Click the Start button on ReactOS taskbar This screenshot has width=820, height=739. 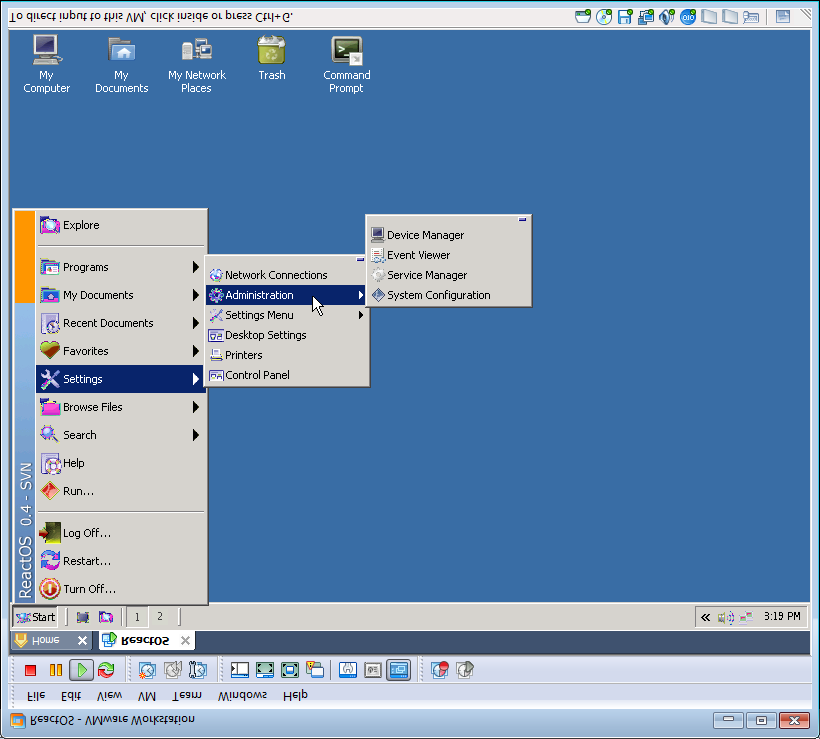(35, 617)
